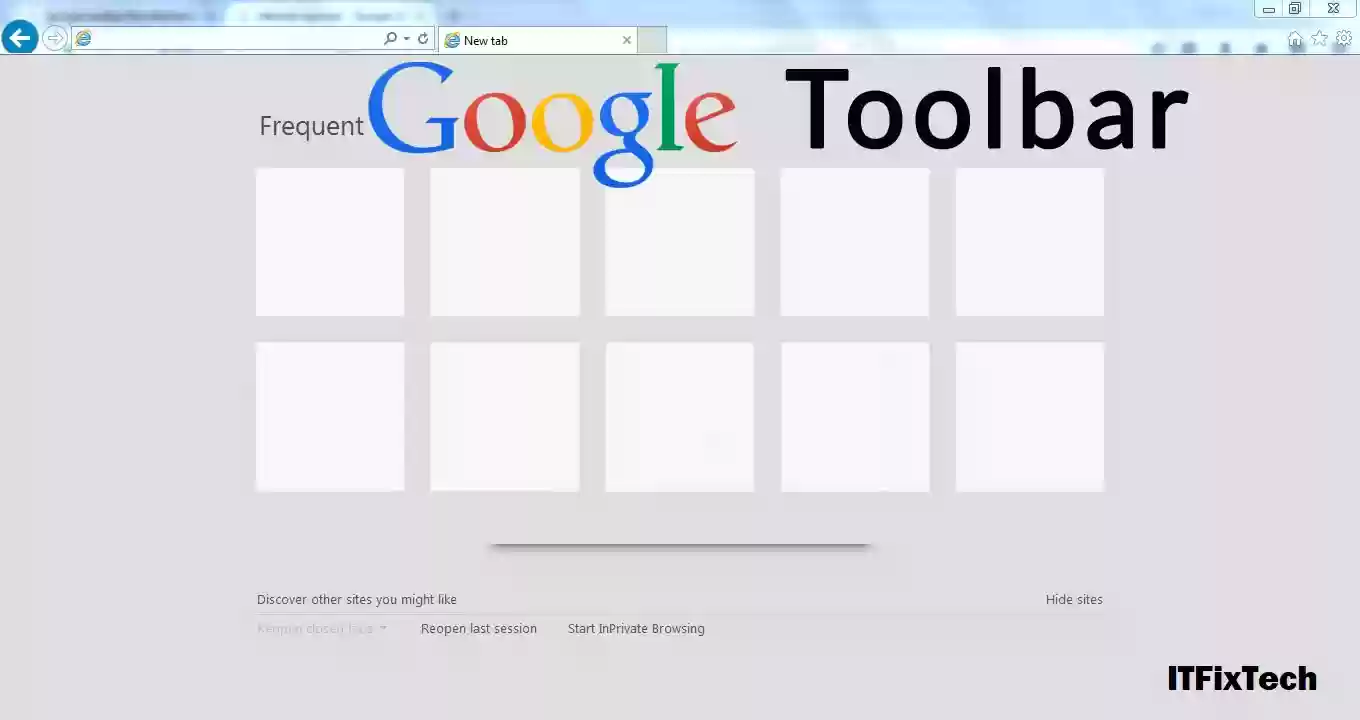Click the search magnifier in address bar
1360x720 pixels.
pos(390,39)
